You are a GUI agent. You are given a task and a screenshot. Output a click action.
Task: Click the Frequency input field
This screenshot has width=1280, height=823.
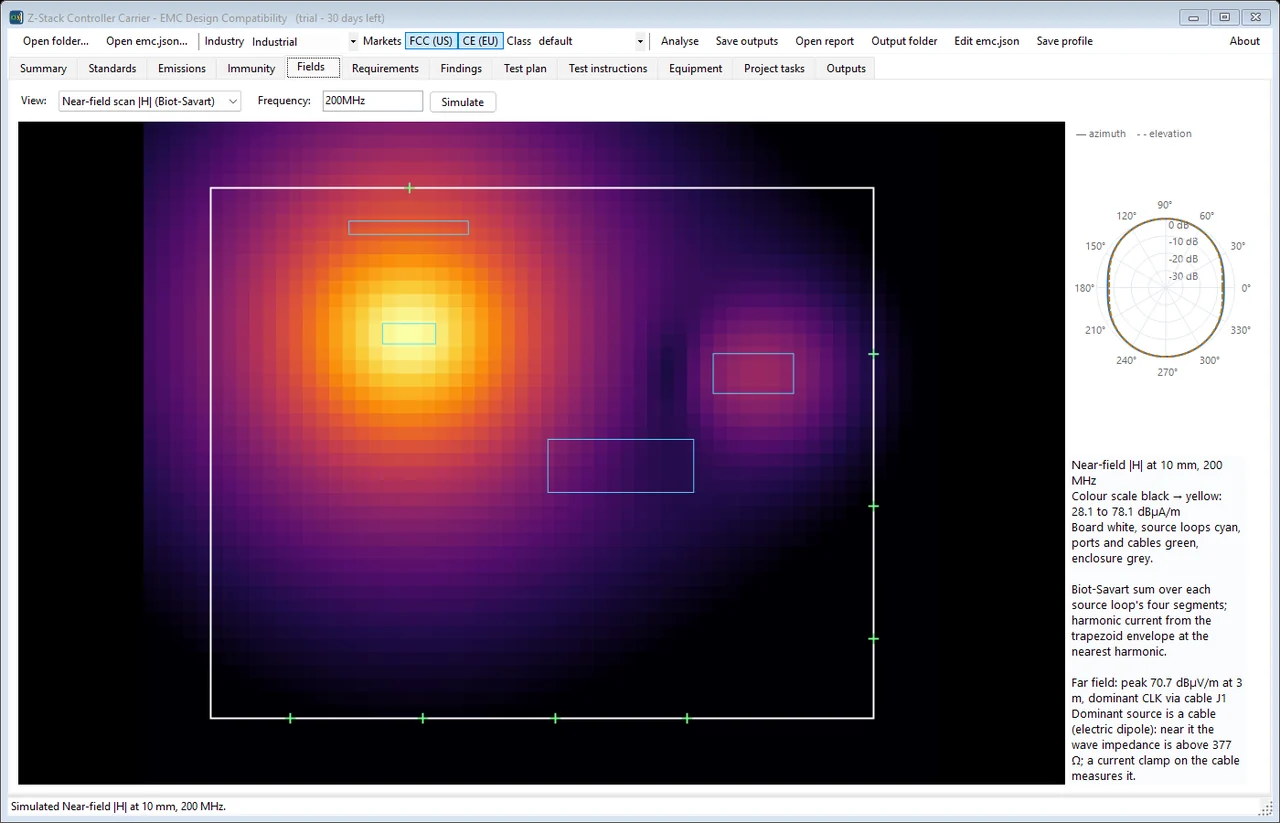[x=373, y=101]
